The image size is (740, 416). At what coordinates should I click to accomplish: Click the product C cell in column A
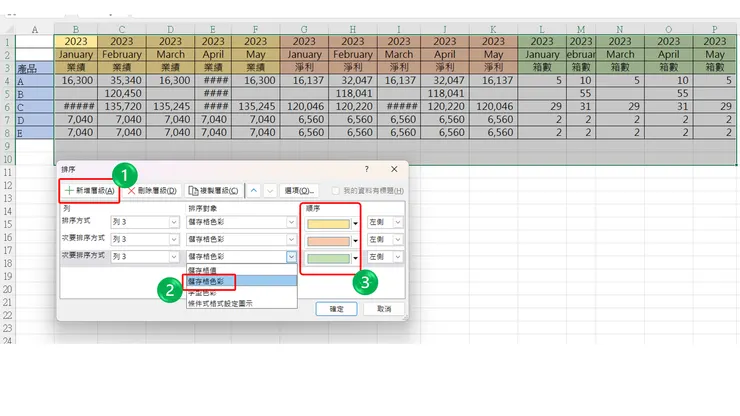(x=34, y=107)
